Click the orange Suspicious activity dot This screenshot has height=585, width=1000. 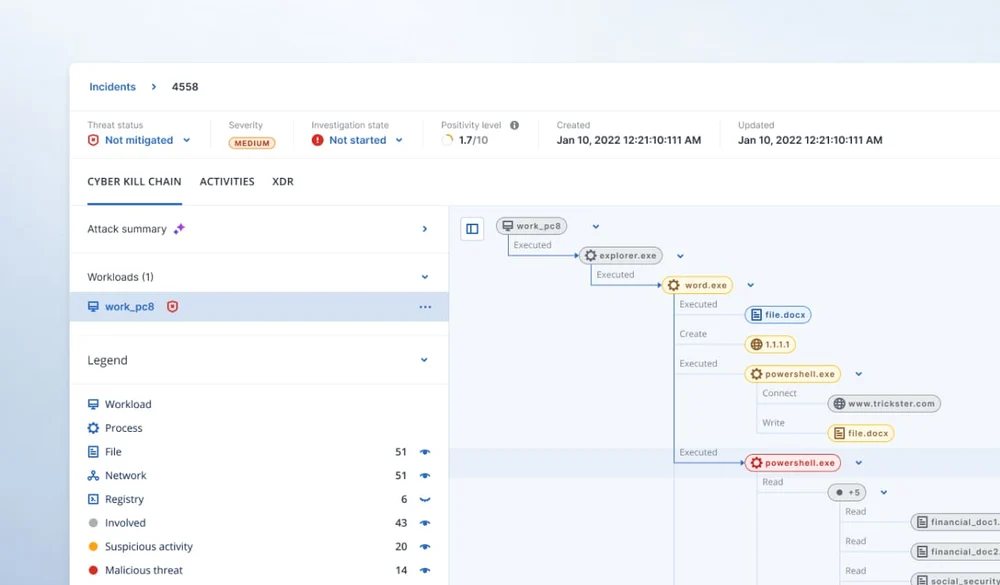click(93, 547)
